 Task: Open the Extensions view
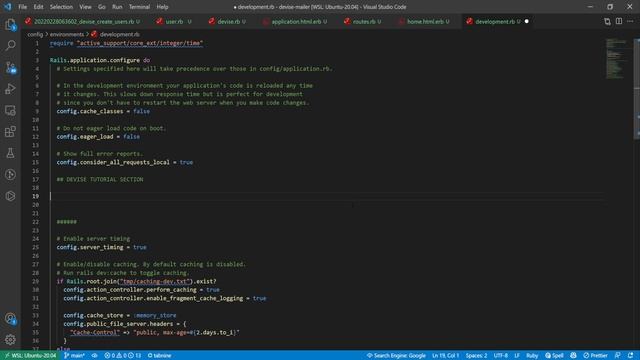coord(10,131)
